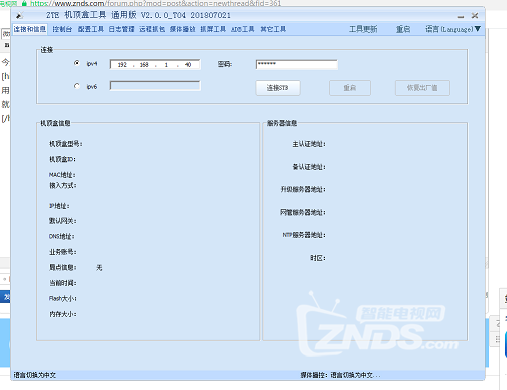
Task: Close the ZTE tool window
Action: click(x=475, y=16)
